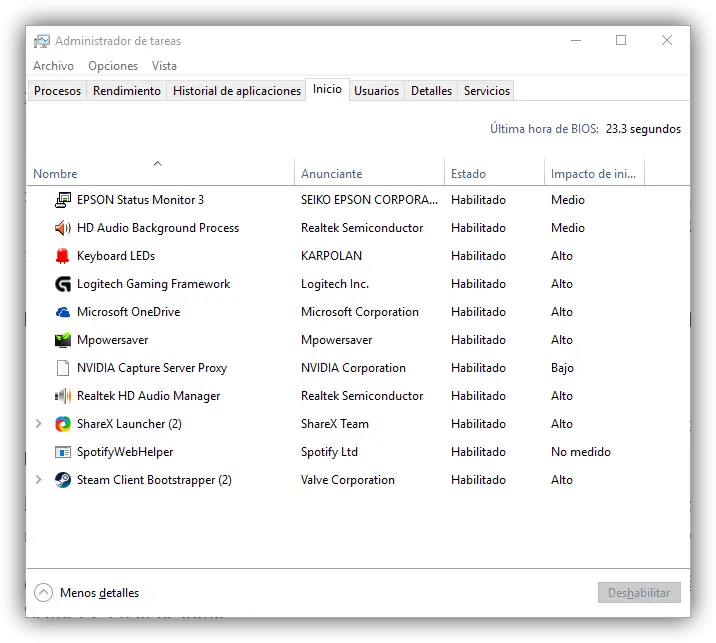
Task: Switch to the Usuarios tab
Action: (377, 91)
